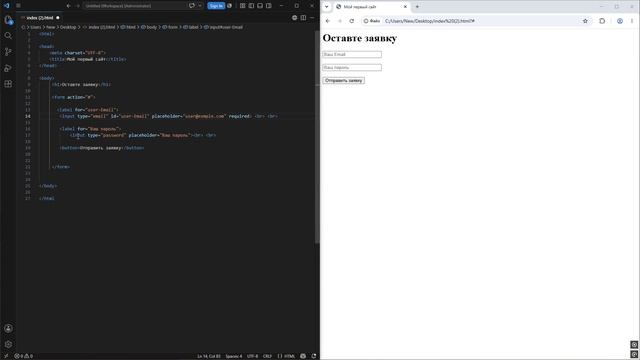This screenshot has height=360, width=640.
Task: Open the VS Code hamburger application menu
Action: click(x=18, y=6)
